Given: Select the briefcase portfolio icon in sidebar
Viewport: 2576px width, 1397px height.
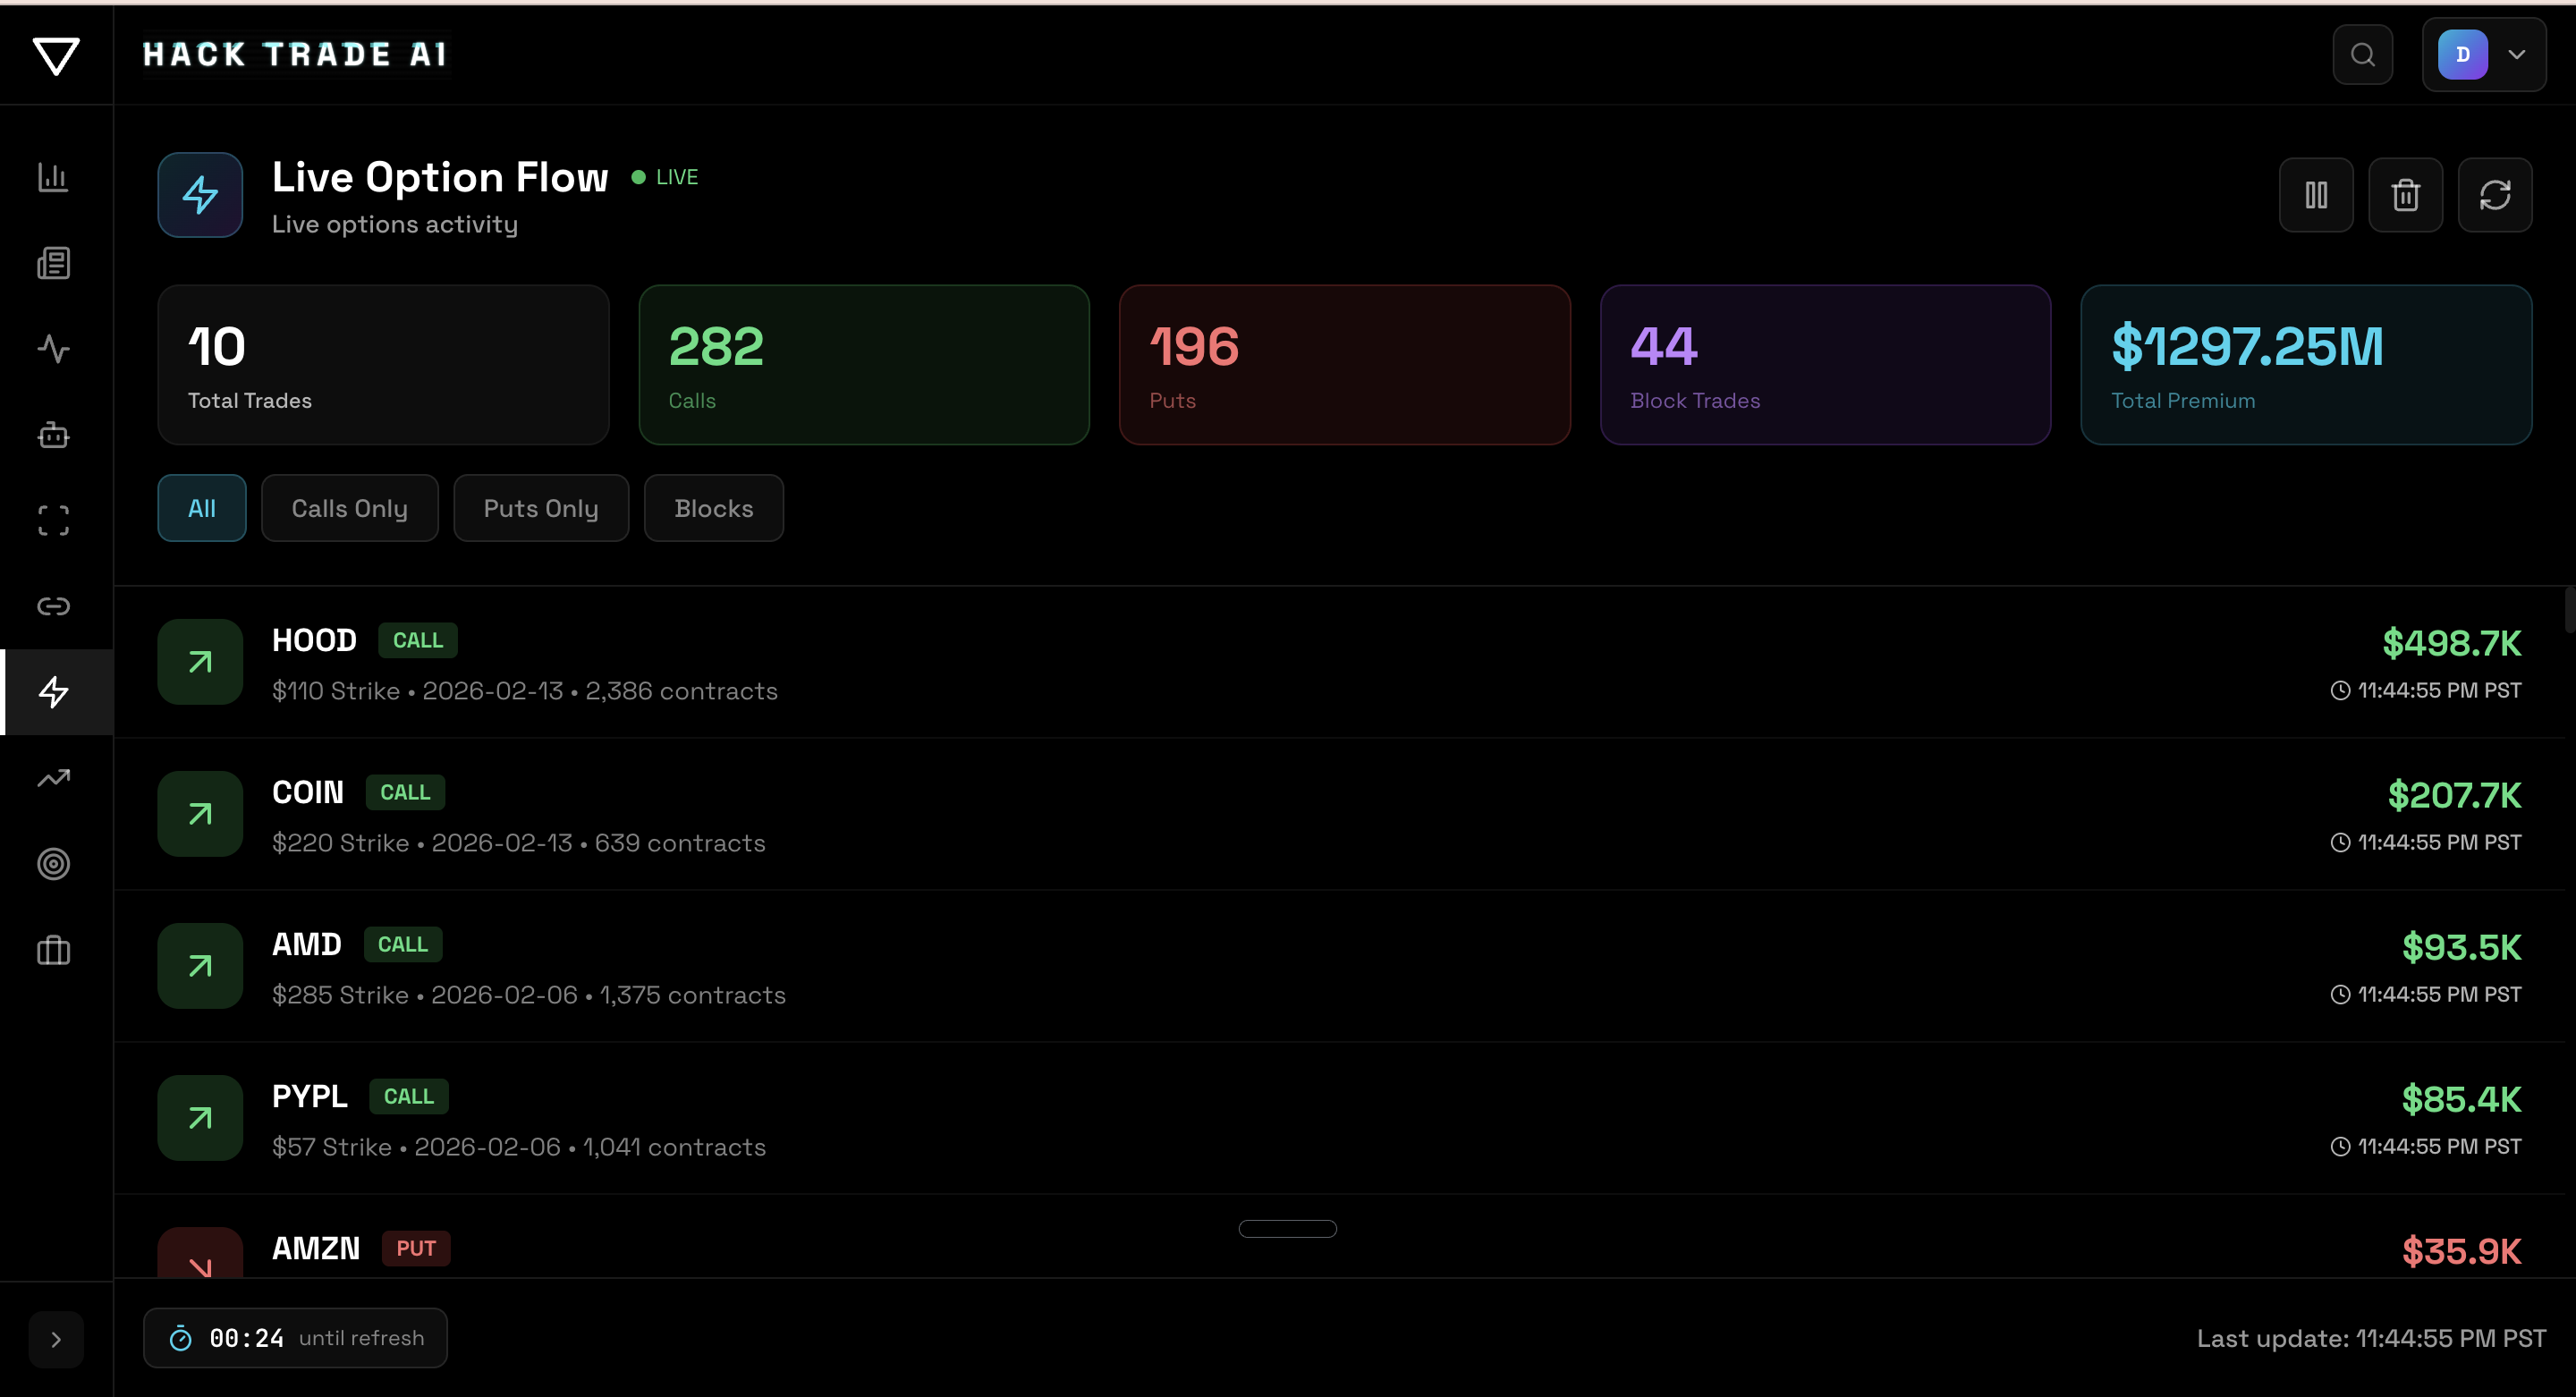Looking at the screenshot, I should (53, 951).
